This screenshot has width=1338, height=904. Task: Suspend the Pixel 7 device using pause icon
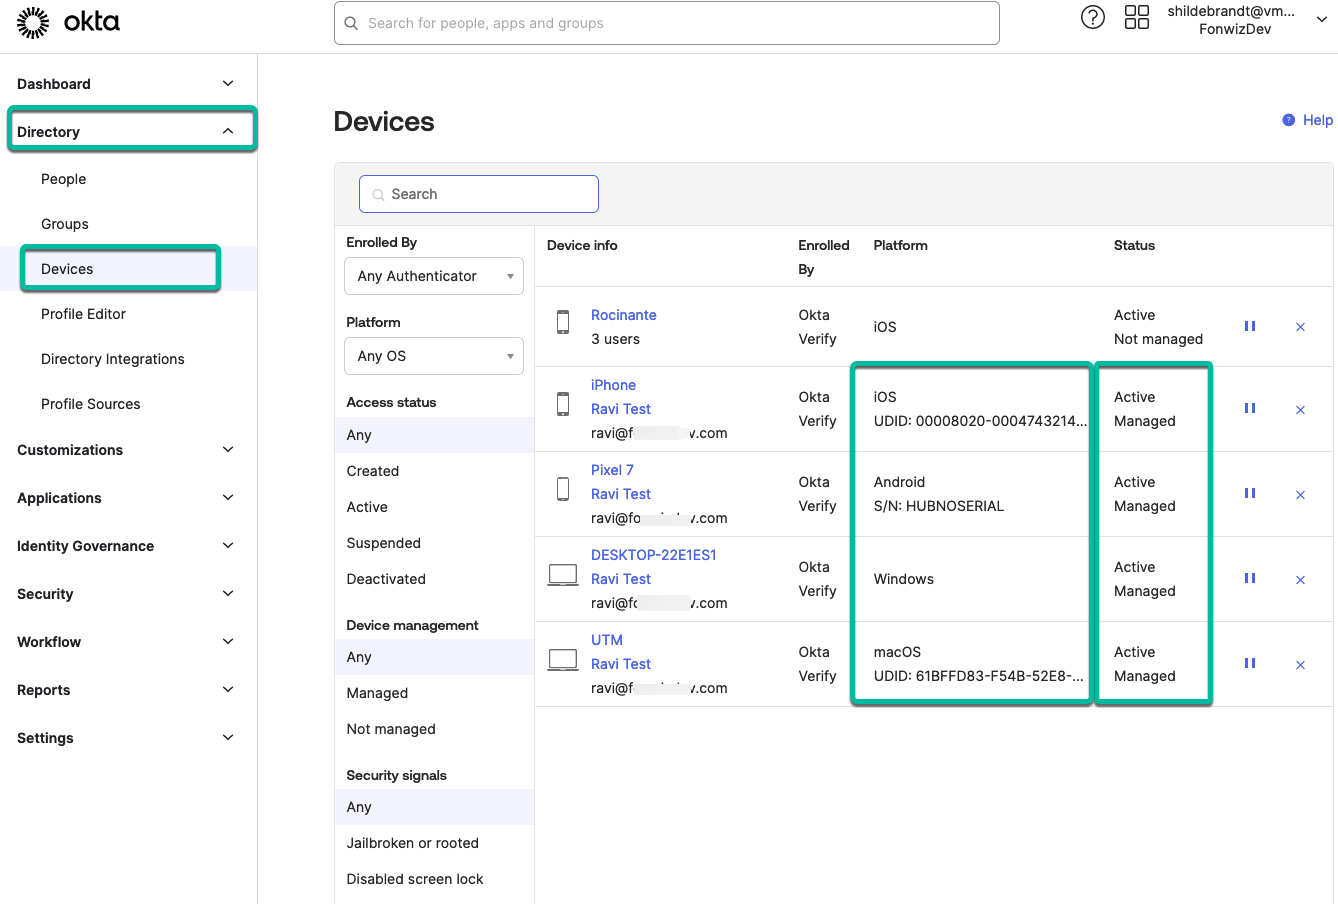click(1249, 493)
